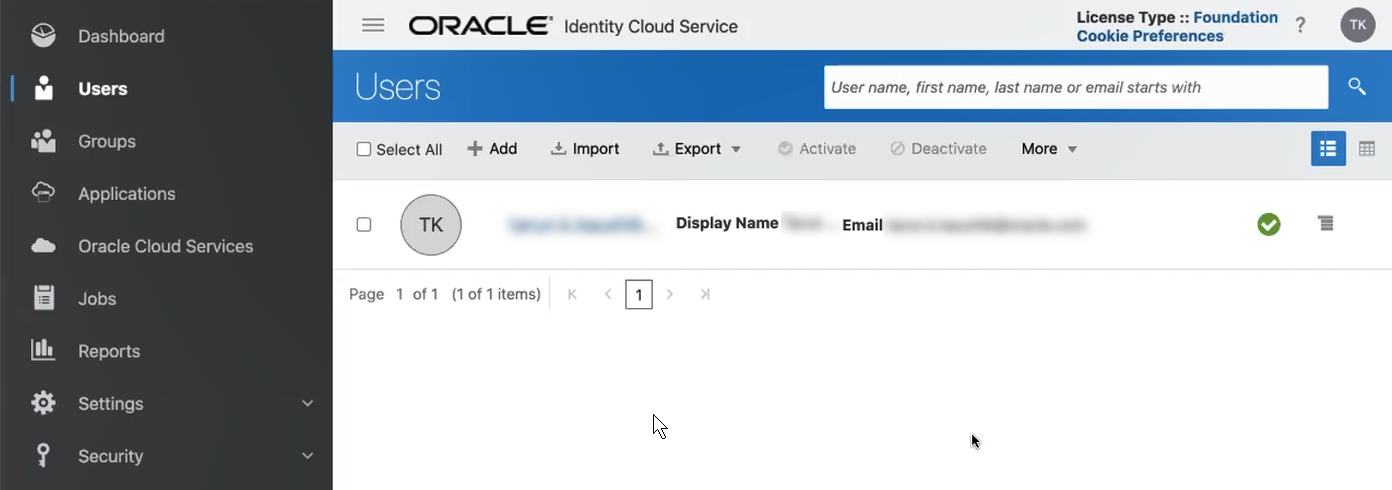Viewport: 1392px width, 490px height.
Task: Open the blurred user name link
Action: click(x=583, y=225)
